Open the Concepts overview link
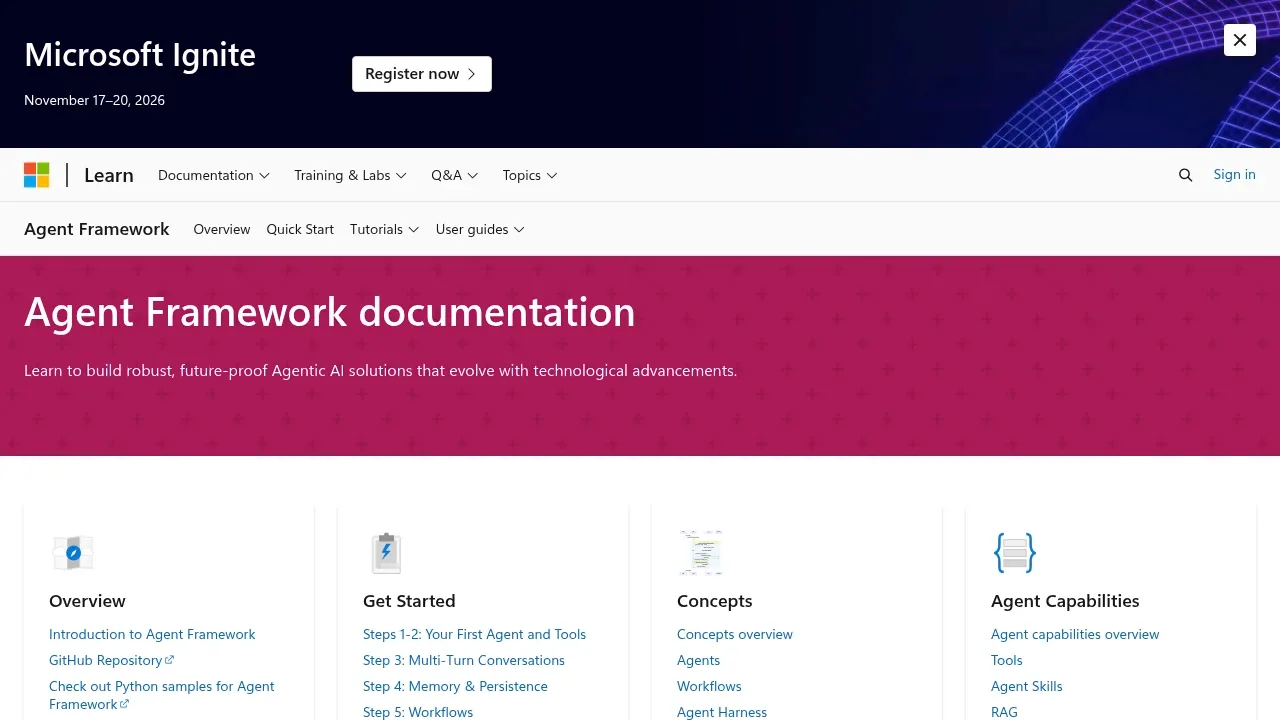This screenshot has width=1280, height=720. 735,634
